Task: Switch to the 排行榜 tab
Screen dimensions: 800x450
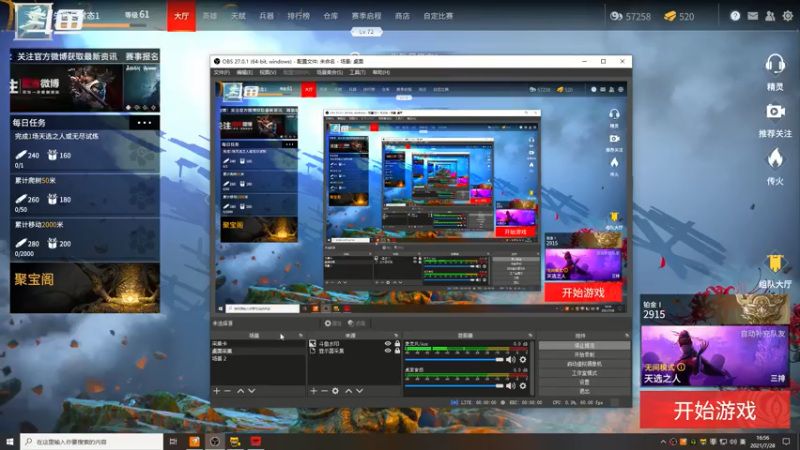Action: pos(298,16)
